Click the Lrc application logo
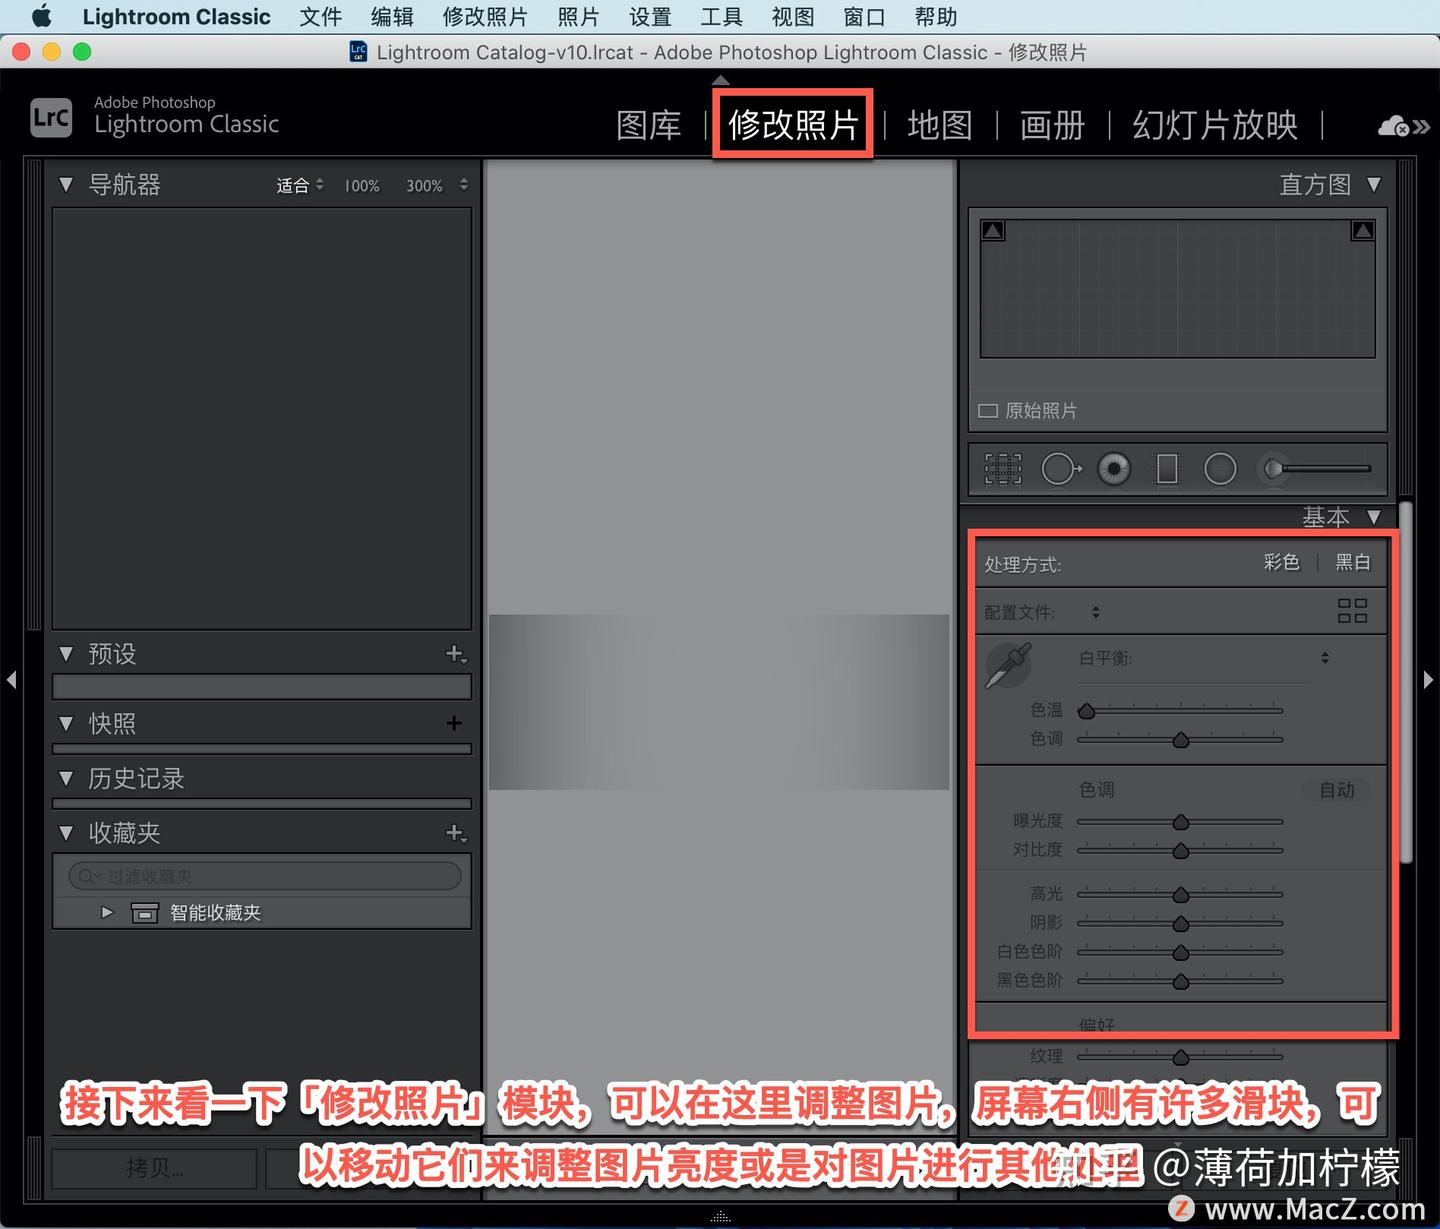The image size is (1440, 1229). (x=51, y=118)
